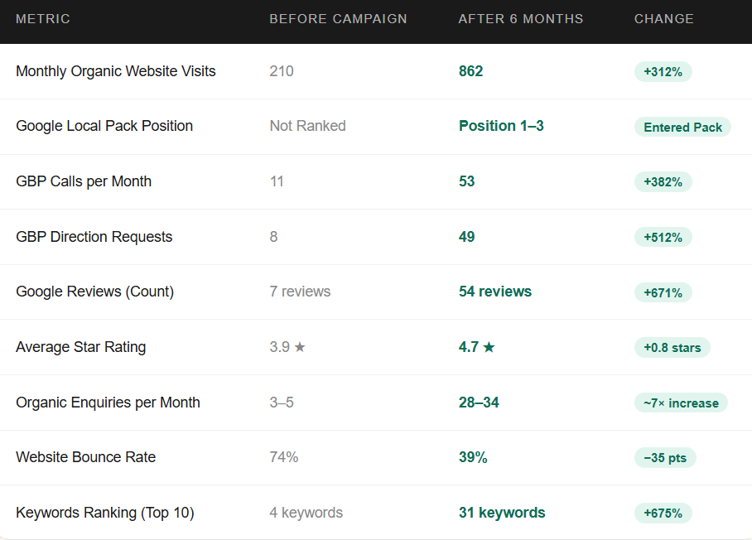Click the −35 pts bounce rate badge
Viewport: 752px width, 540px height.
point(665,458)
